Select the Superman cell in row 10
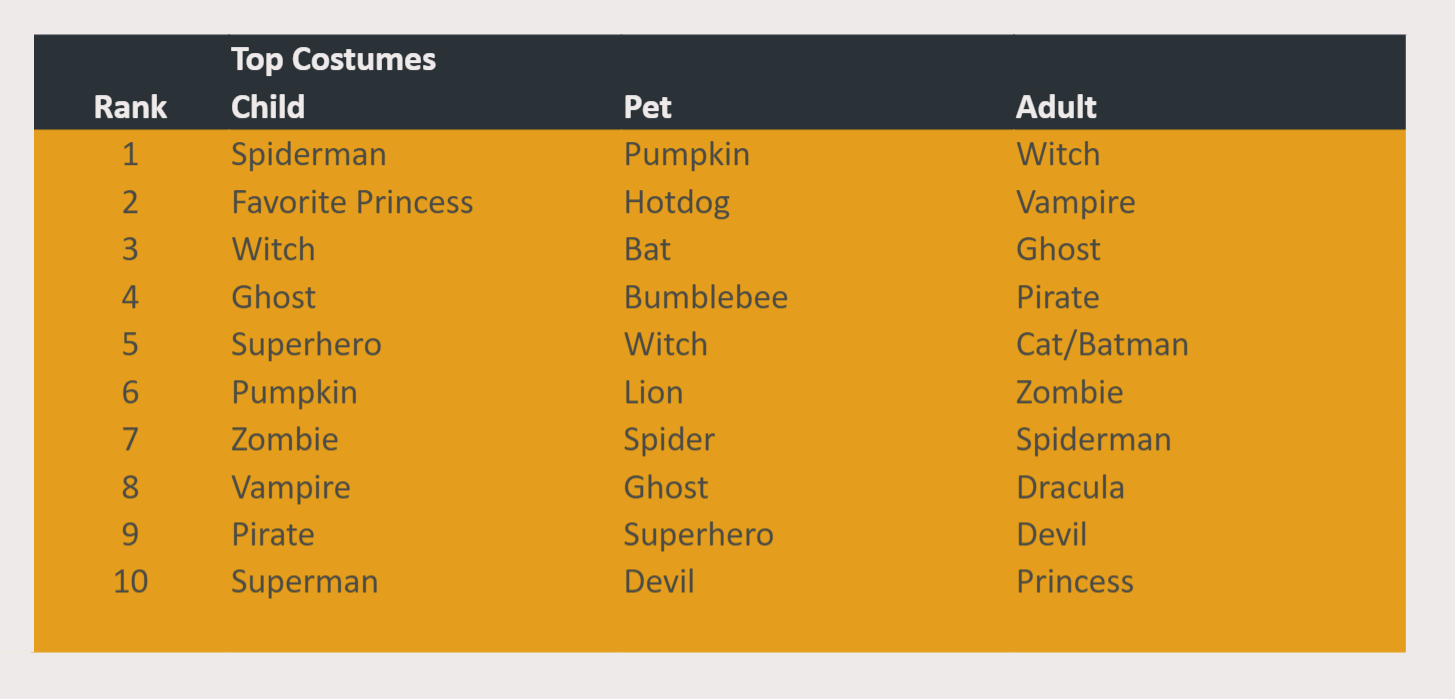Image resolution: width=1455 pixels, height=699 pixels. [x=305, y=582]
